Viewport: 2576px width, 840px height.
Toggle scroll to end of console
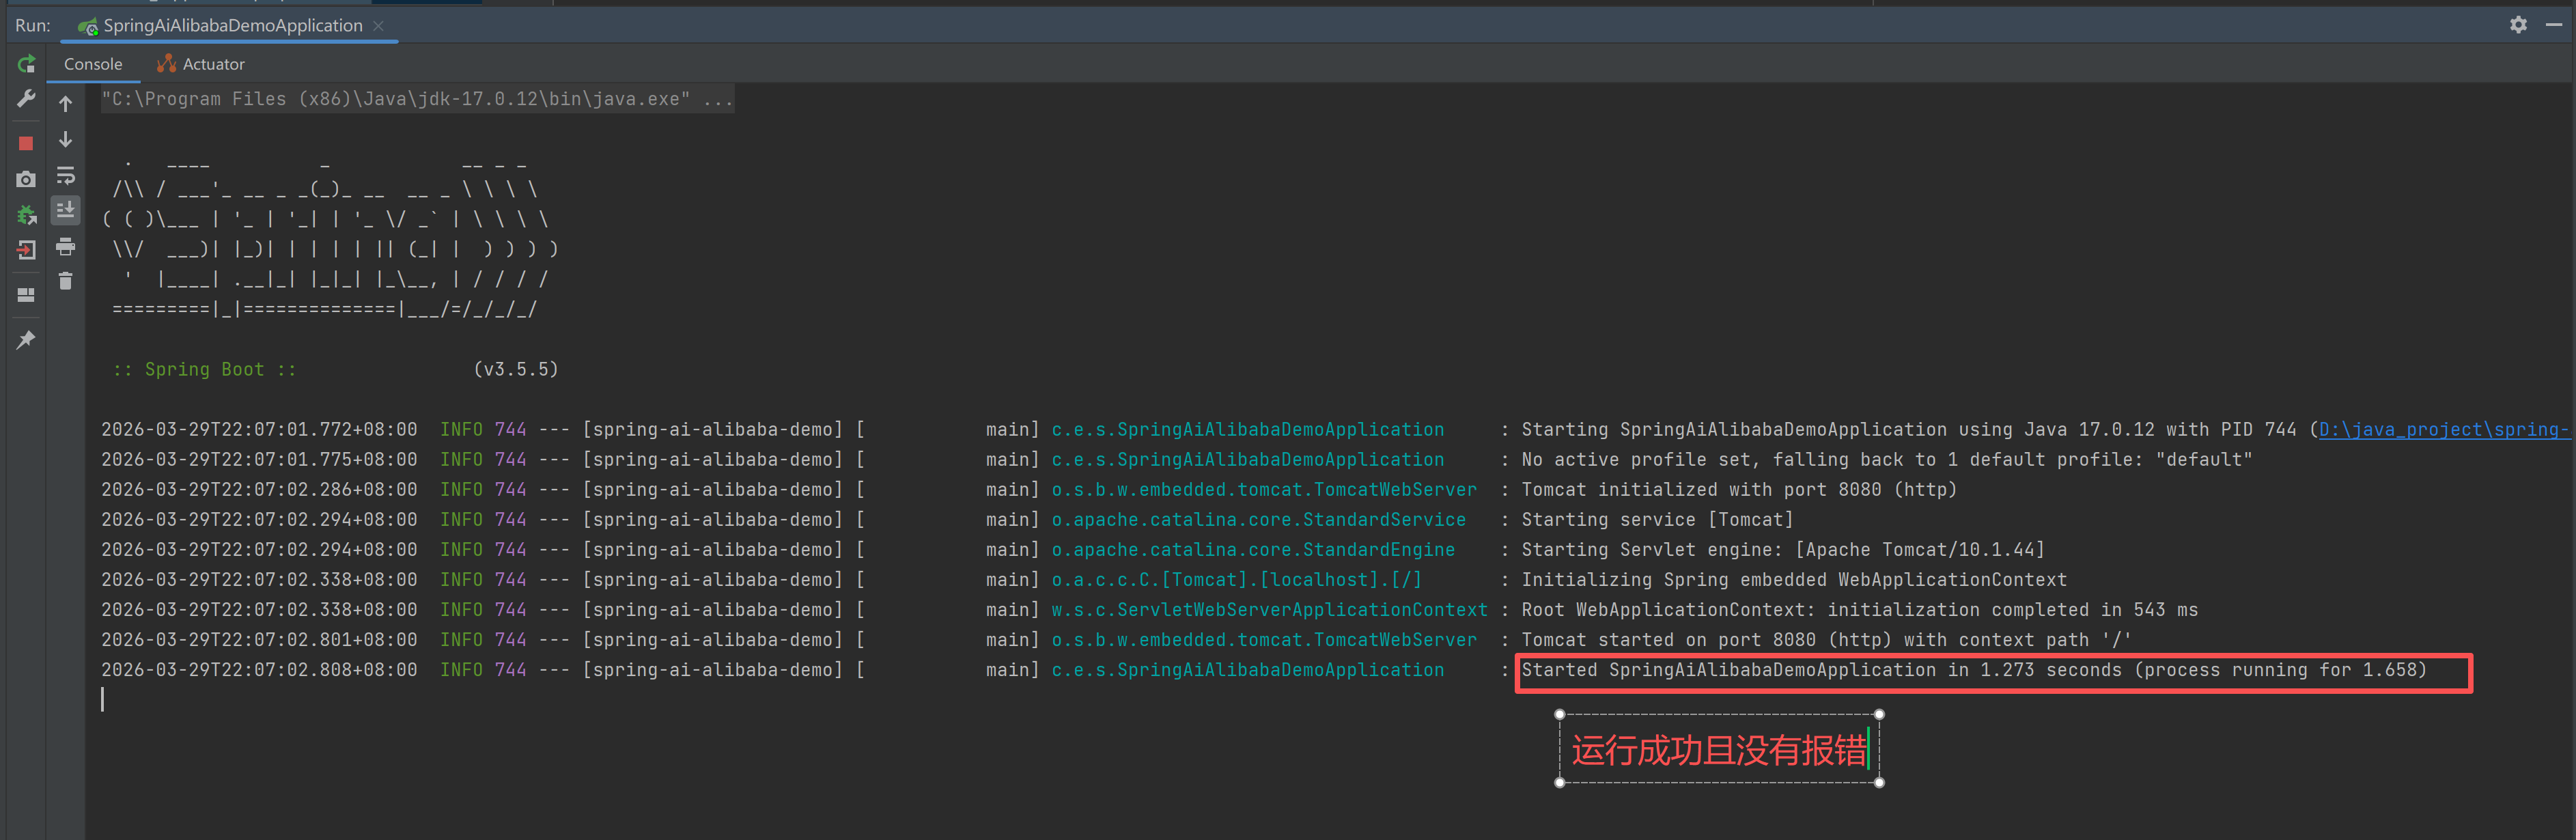coord(66,210)
